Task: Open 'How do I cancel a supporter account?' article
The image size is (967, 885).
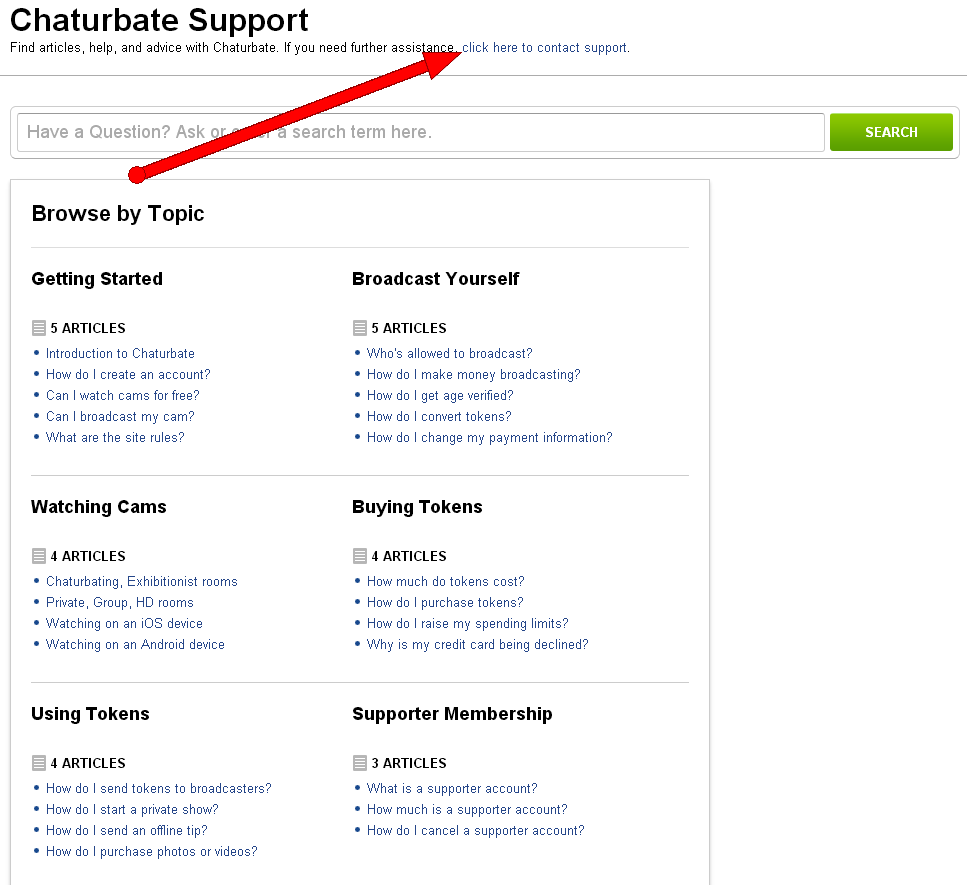Action: click(x=475, y=831)
